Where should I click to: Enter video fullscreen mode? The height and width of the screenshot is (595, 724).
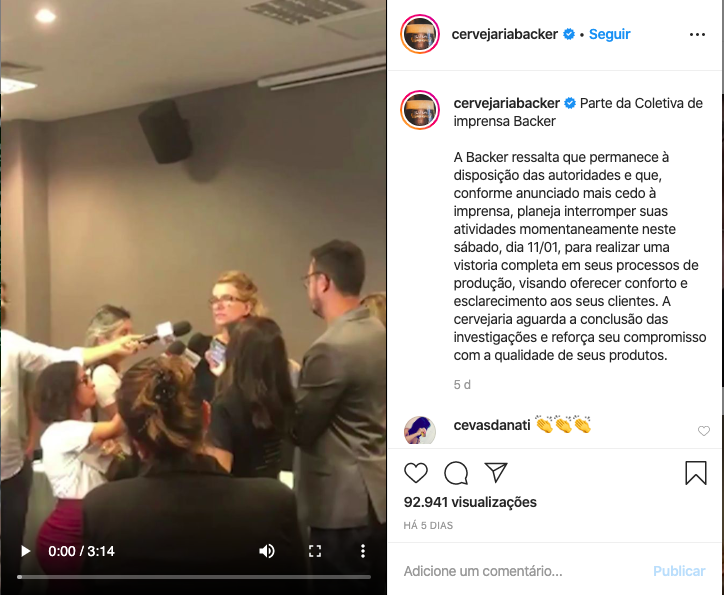(x=315, y=551)
